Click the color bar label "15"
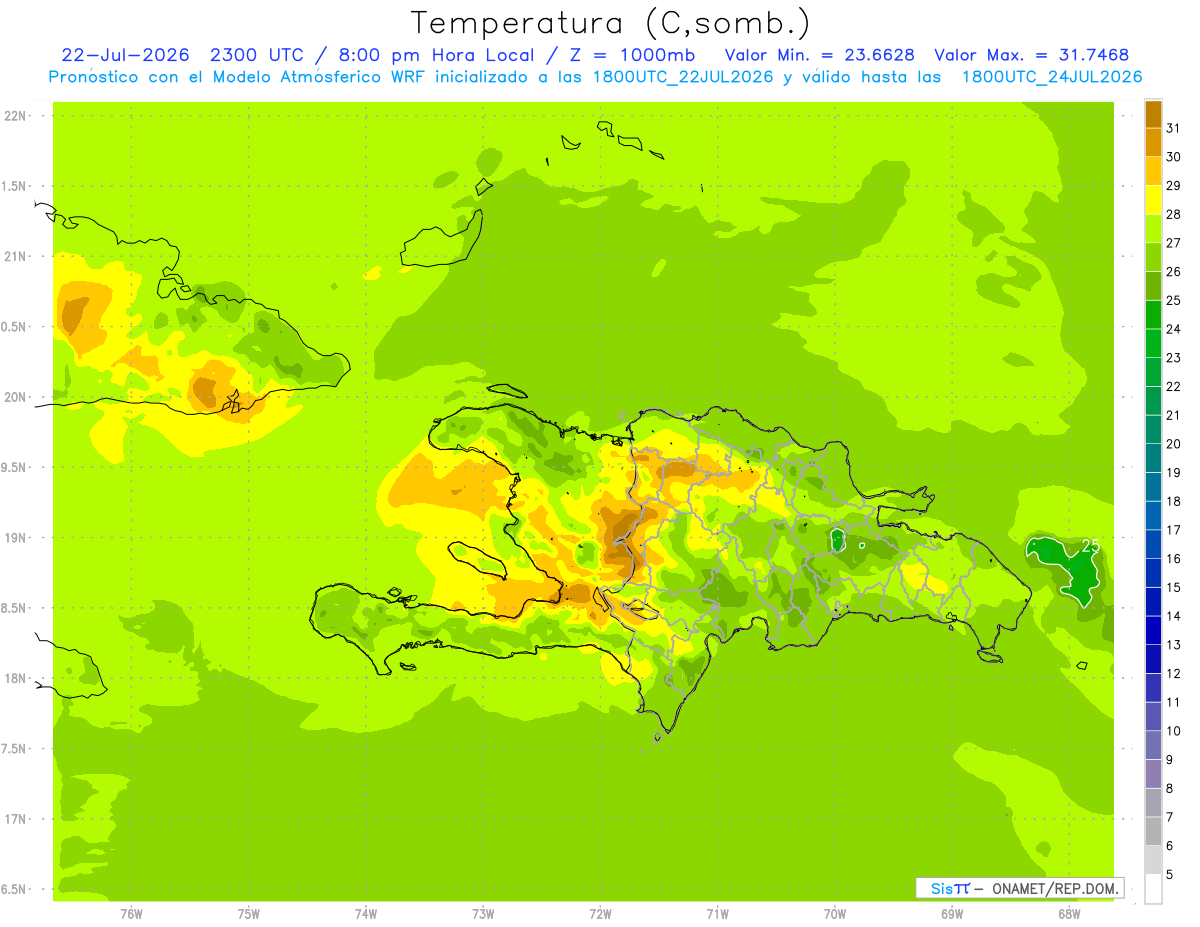The width and height of the screenshot is (1200, 927). 1174,588
